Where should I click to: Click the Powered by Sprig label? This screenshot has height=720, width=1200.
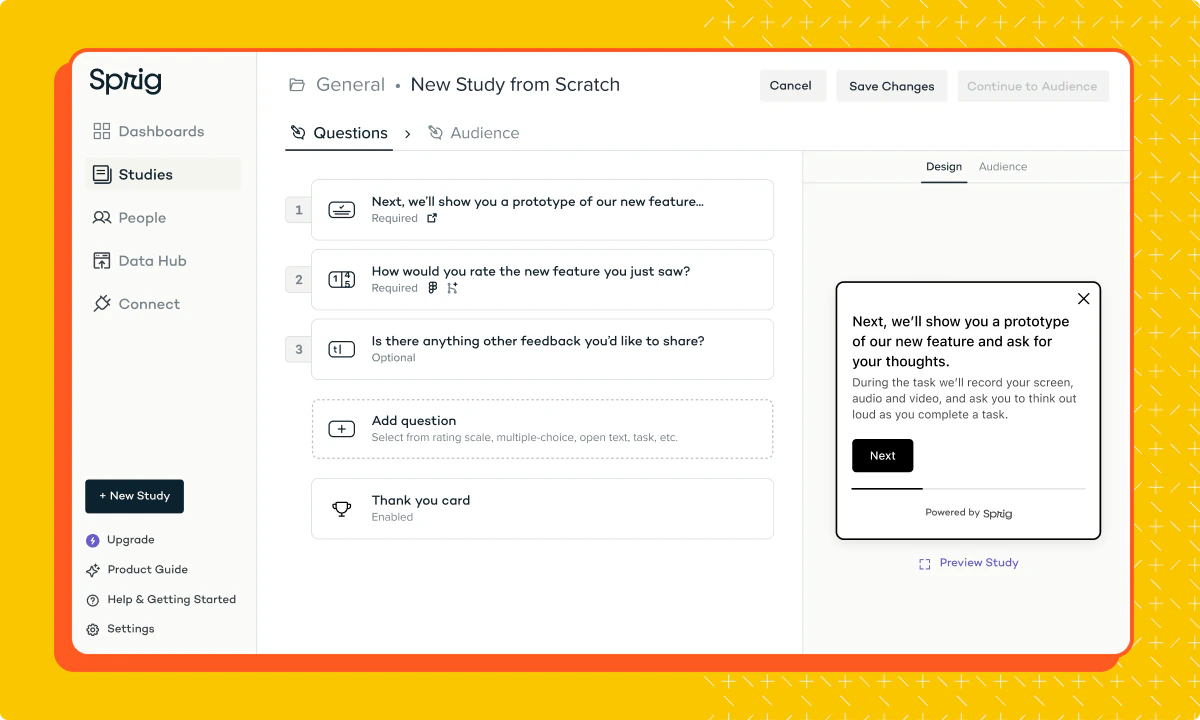coord(968,513)
